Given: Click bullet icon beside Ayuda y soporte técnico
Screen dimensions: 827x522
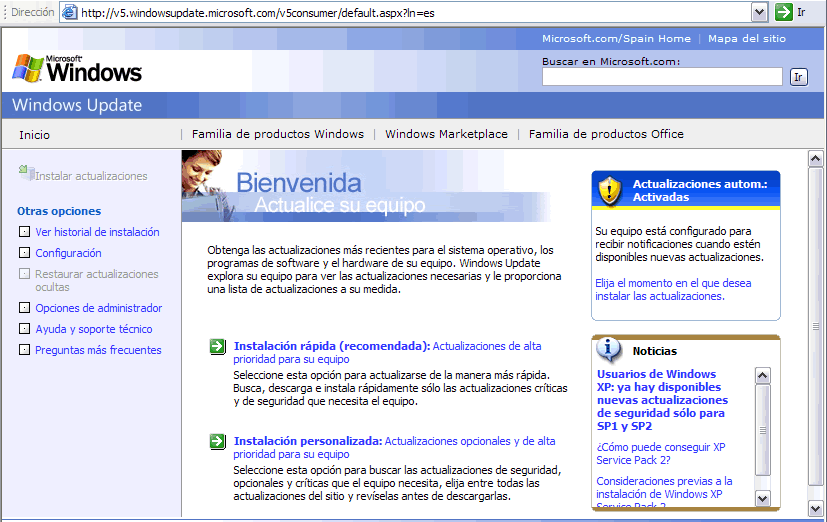Looking at the screenshot, I should coord(24,328).
